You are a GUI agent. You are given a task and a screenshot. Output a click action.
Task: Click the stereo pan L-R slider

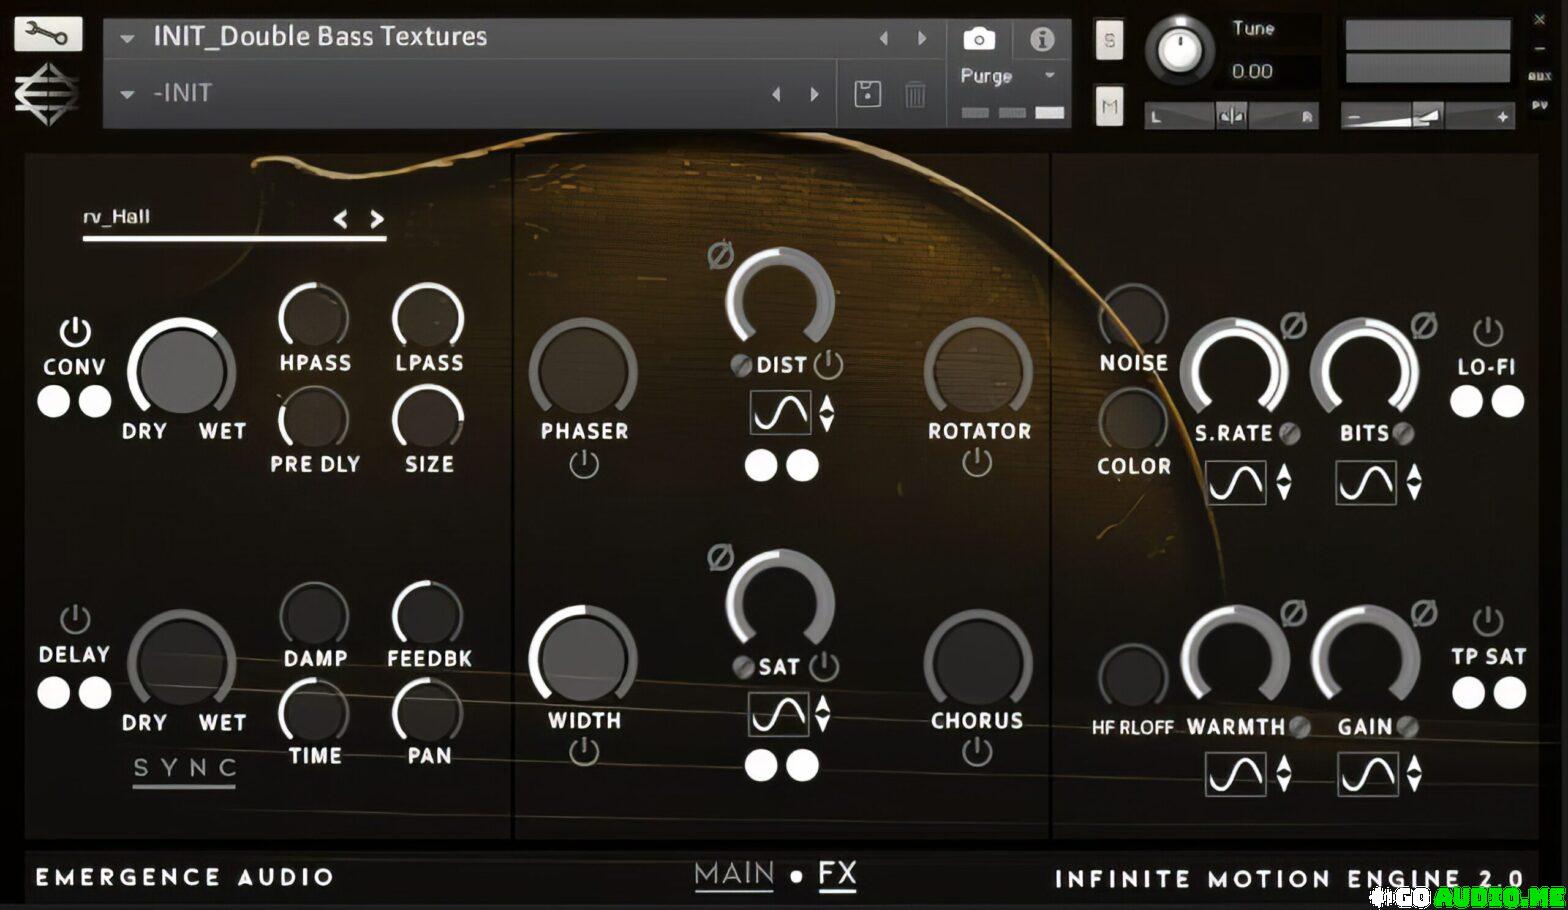coord(1231,117)
